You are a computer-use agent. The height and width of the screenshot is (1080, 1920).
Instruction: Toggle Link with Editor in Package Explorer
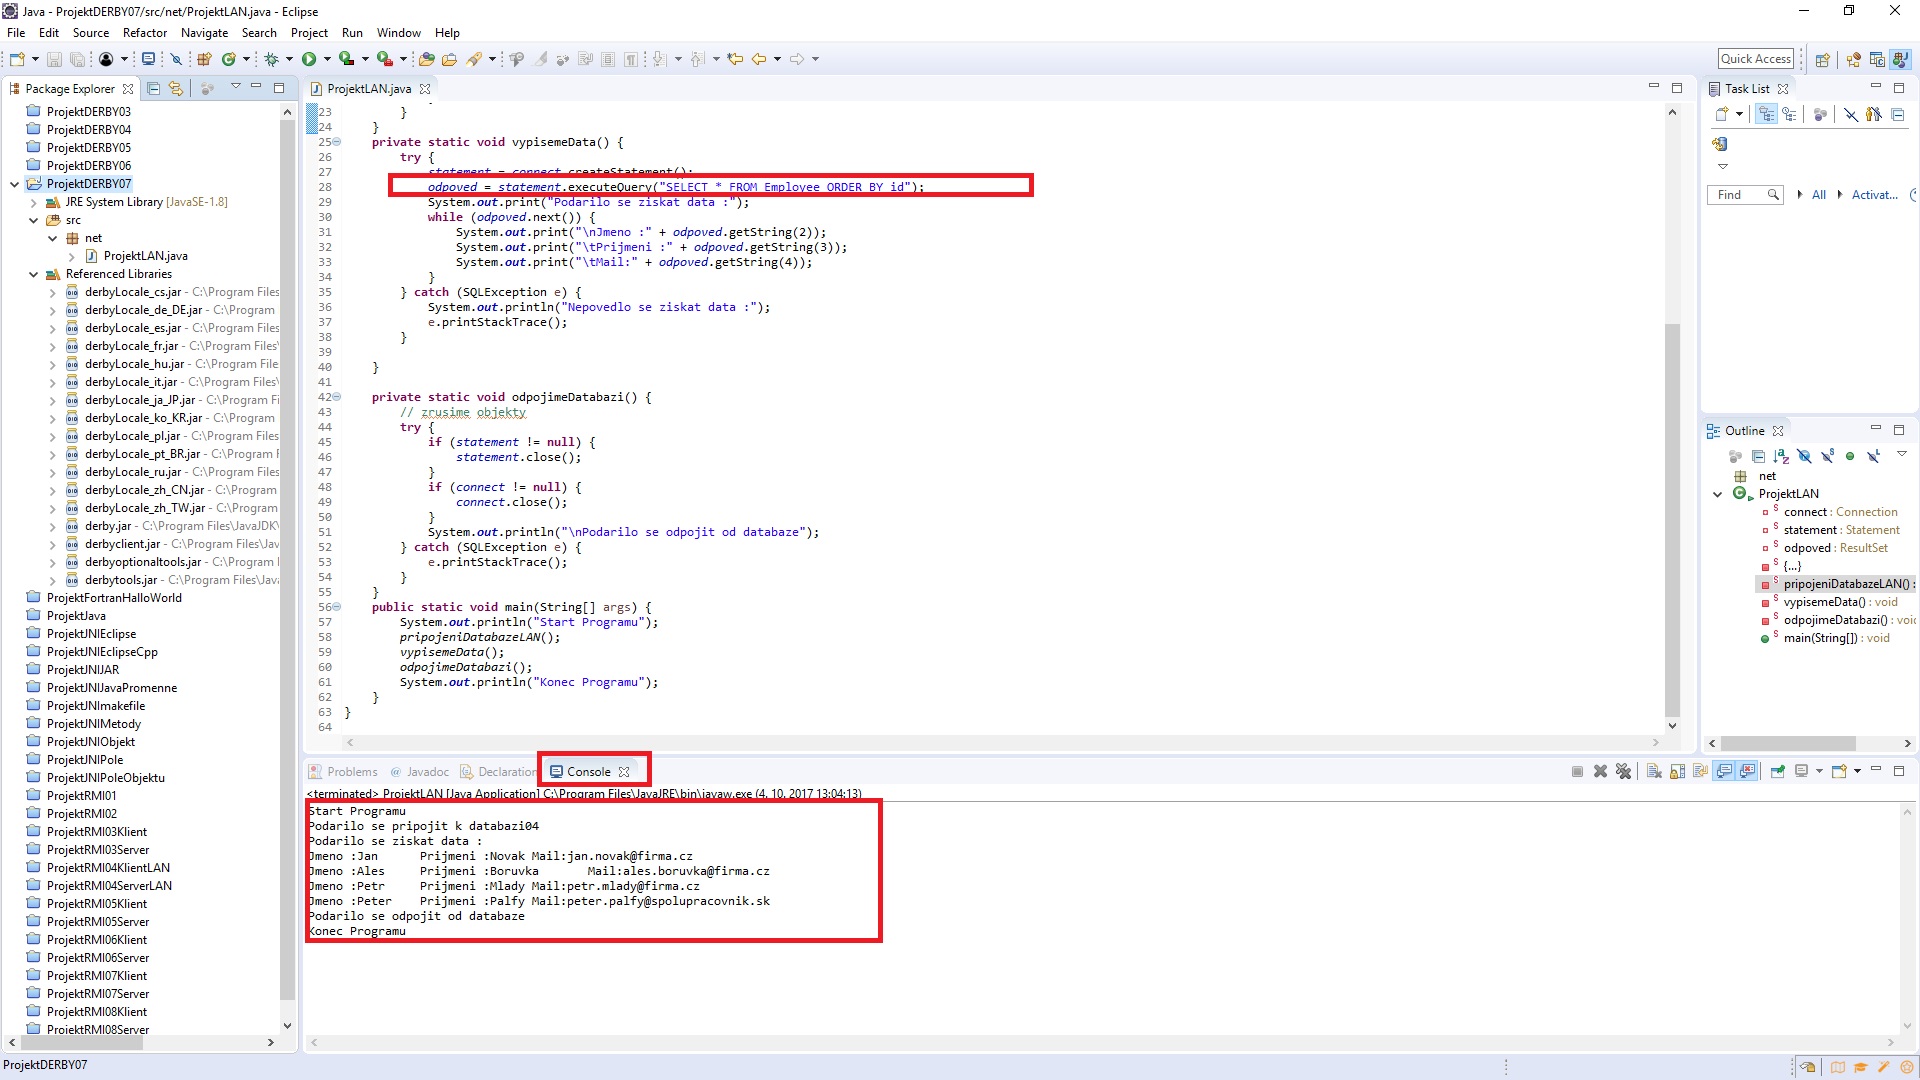pyautogui.click(x=176, y=88)
